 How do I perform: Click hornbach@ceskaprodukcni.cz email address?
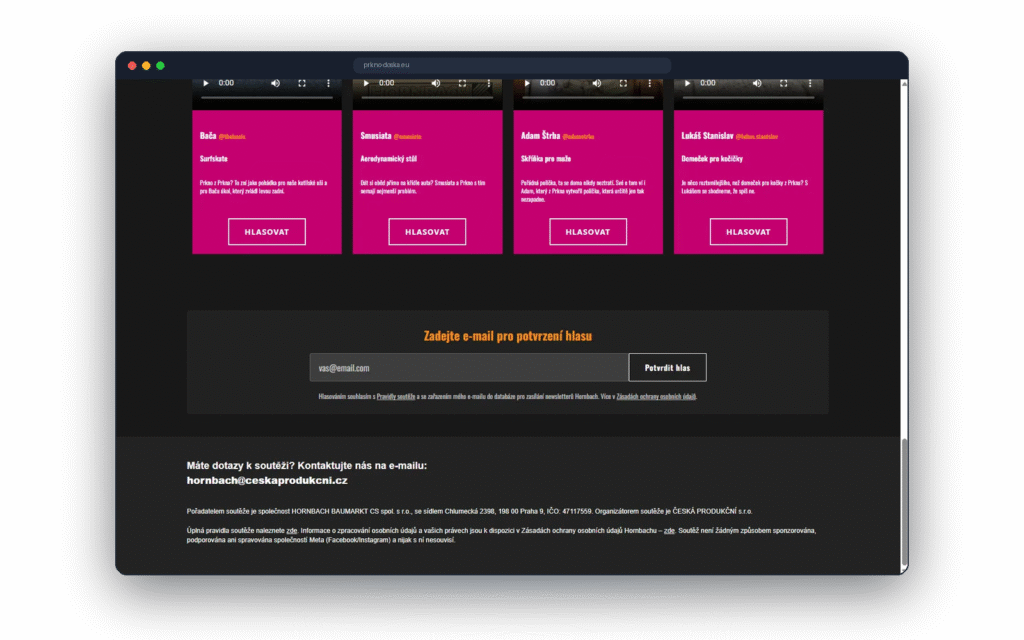click(x=267, y=481)
